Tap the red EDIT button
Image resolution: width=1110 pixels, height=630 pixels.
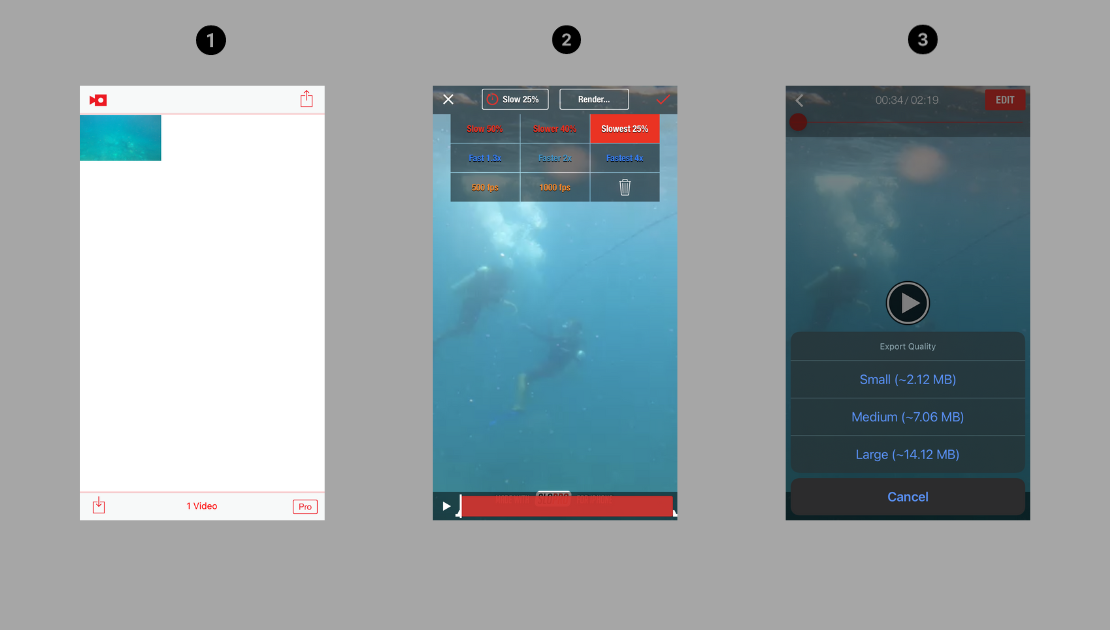pyautogui.click(x=1005, y=100)
